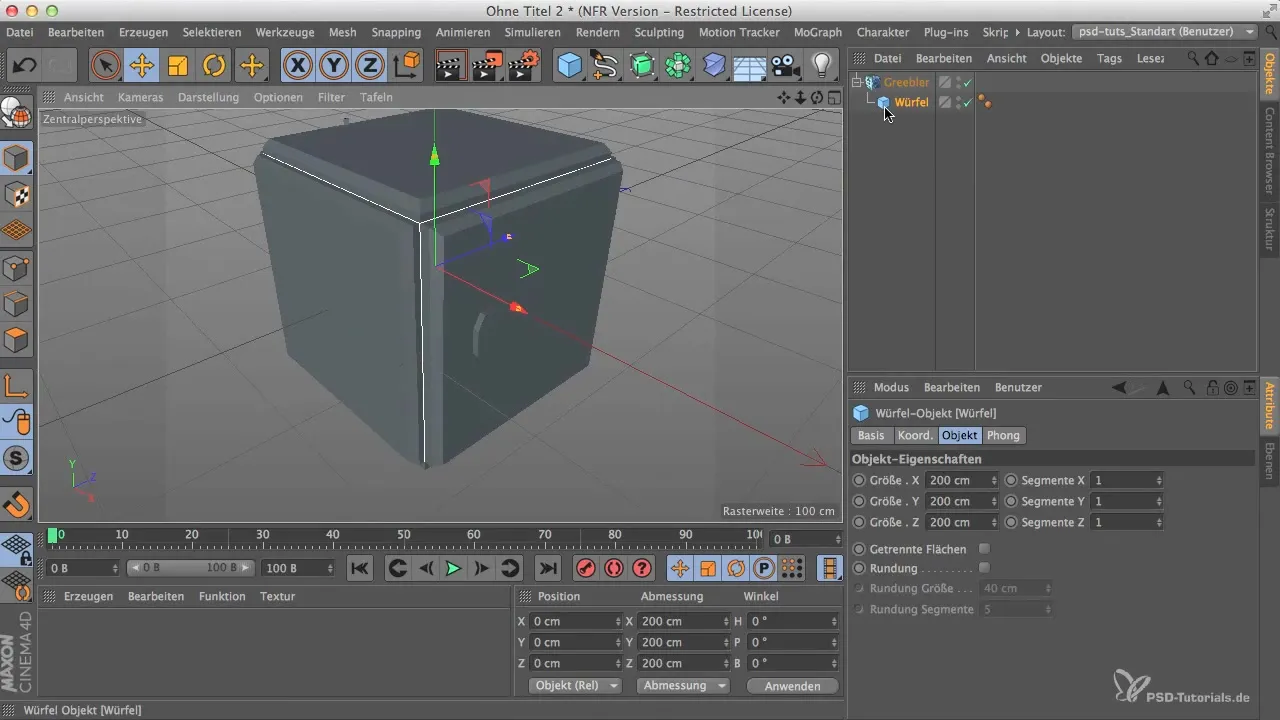Toggle the Getrennte Flächen checkbox
The image size is (1280, 720).
pyautogui.click(x=984, y=549)
